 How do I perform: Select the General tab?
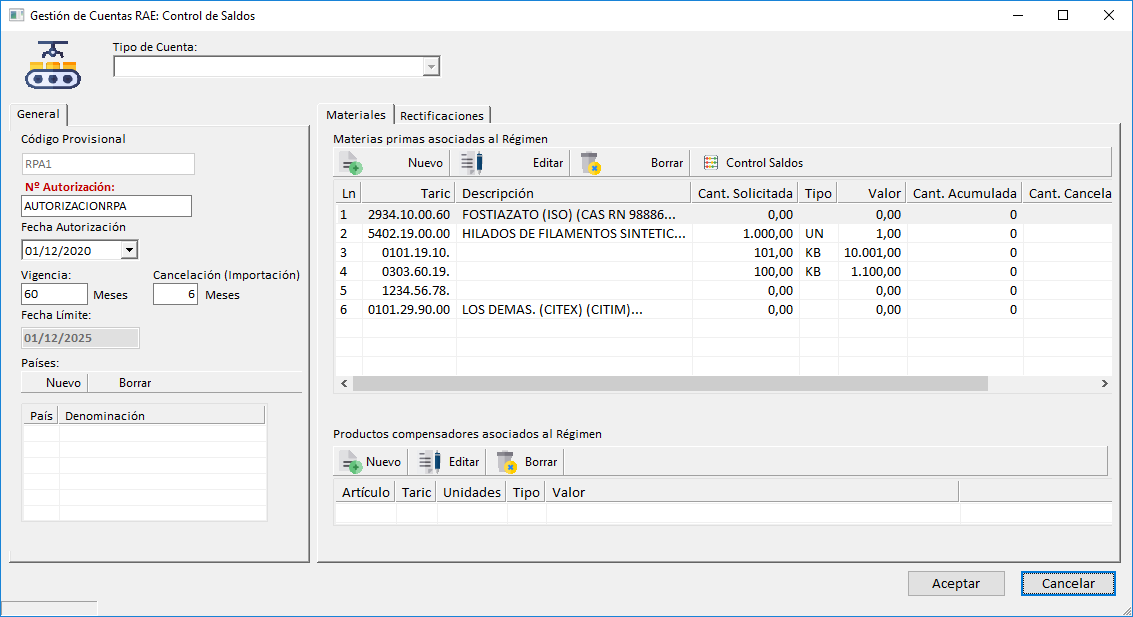pos(38,114)
